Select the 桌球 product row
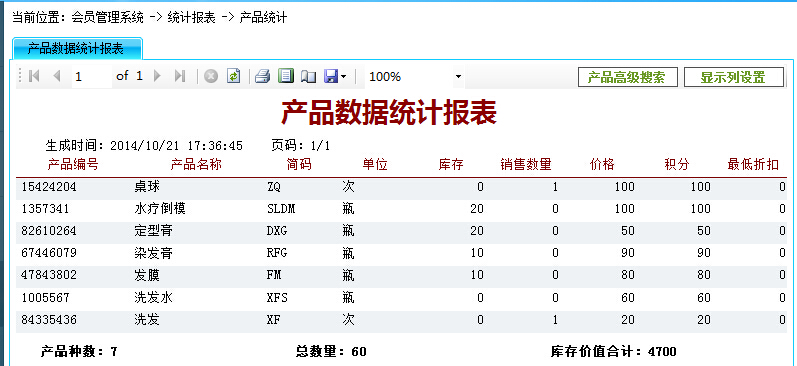This screenshot has width=797, height=366. (402, 187)
